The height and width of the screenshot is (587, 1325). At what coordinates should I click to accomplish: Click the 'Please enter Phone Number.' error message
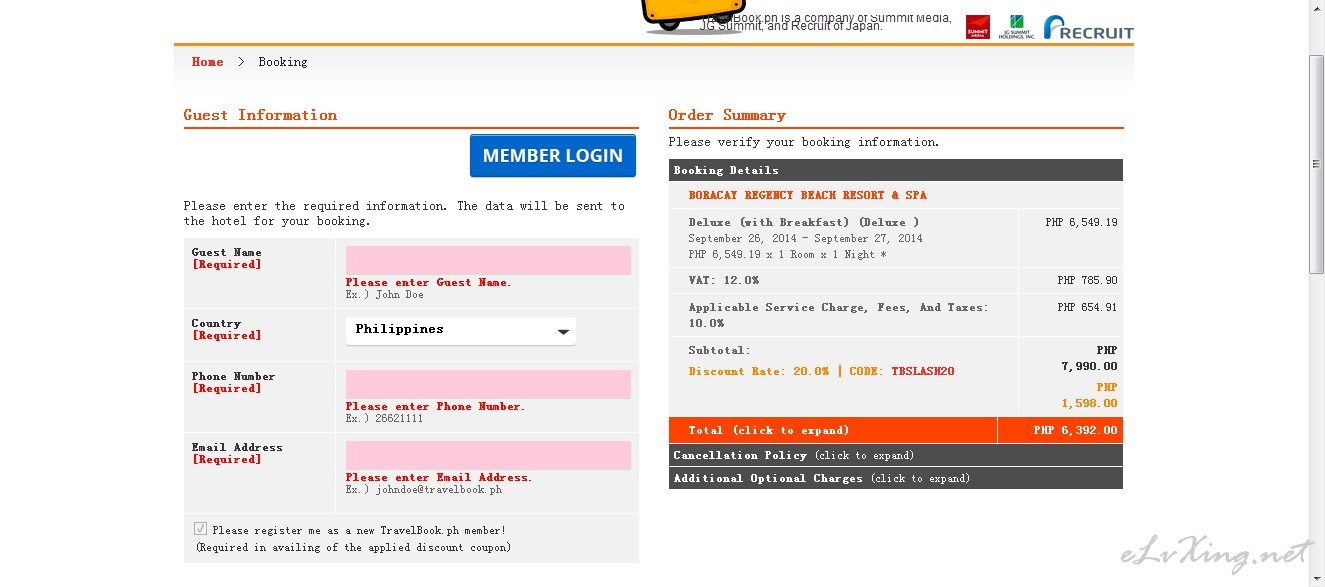[435, 407]
